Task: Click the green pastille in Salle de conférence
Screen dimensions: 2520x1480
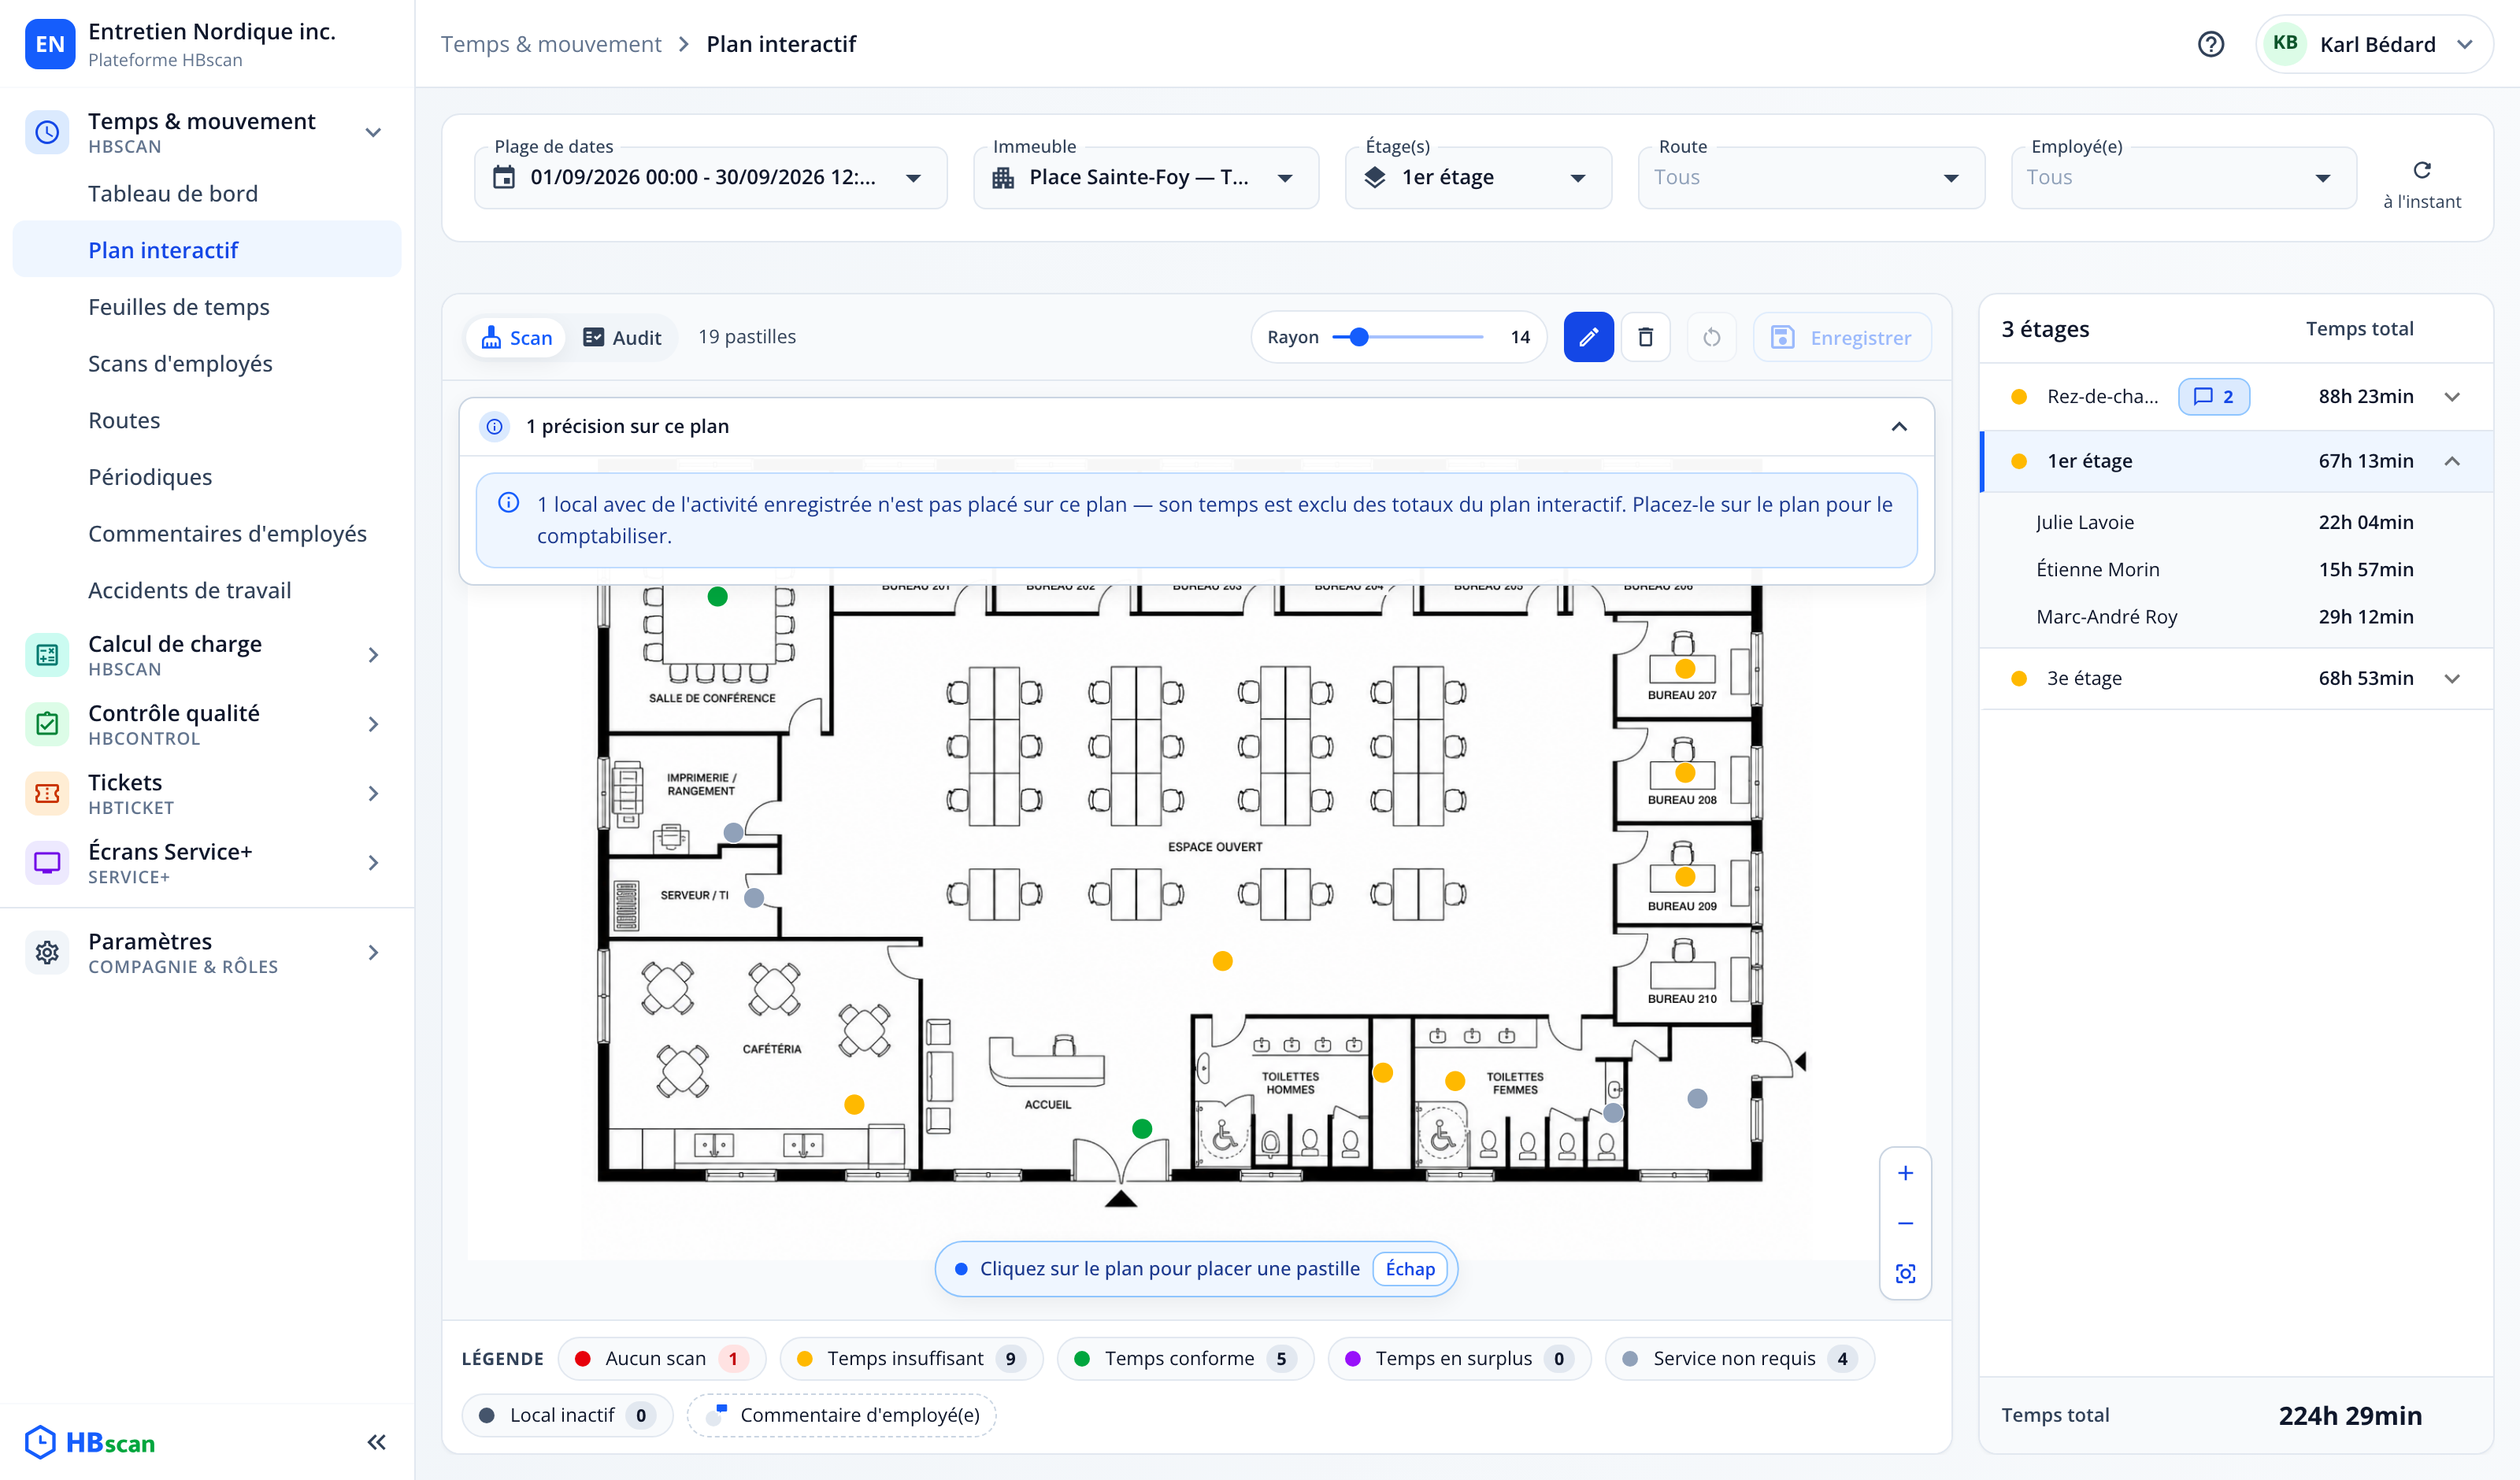Action: [717, 597]
